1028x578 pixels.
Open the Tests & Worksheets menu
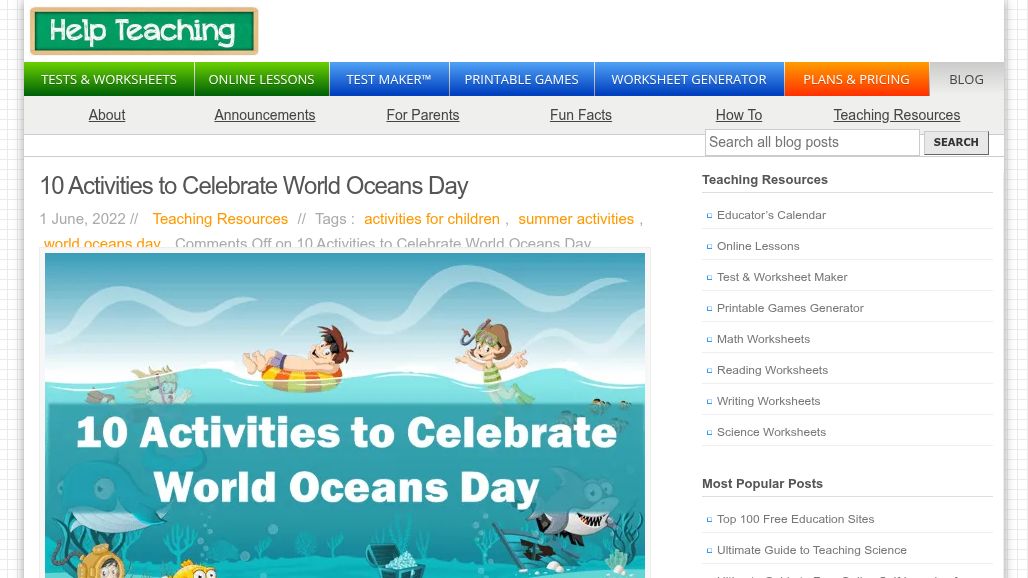pos(108,79)
